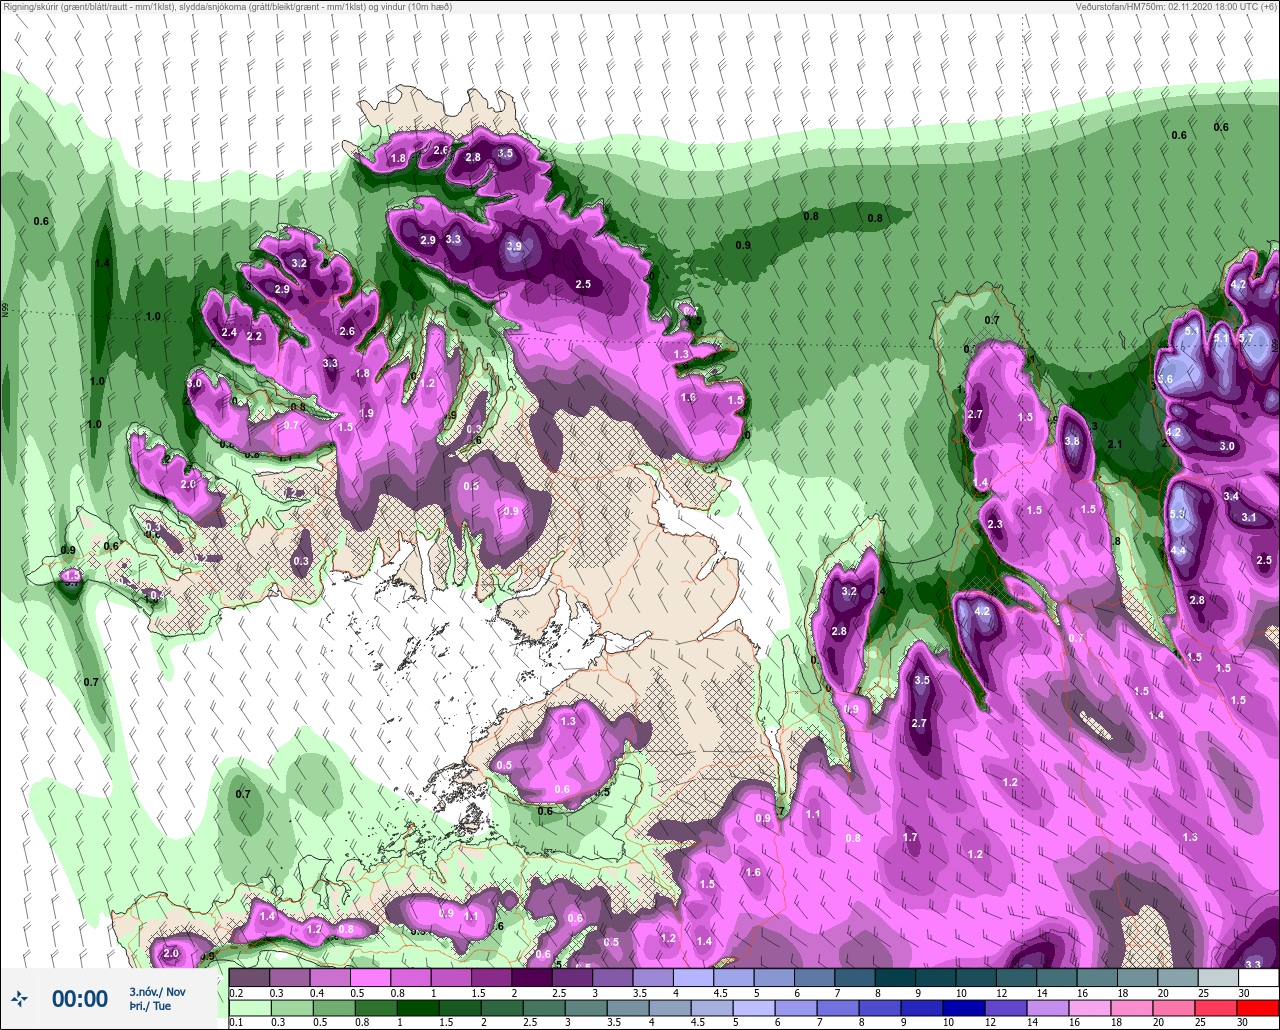Click the 3.1 precipitation value on map
The image size is (1280, 1030).
1249,517
